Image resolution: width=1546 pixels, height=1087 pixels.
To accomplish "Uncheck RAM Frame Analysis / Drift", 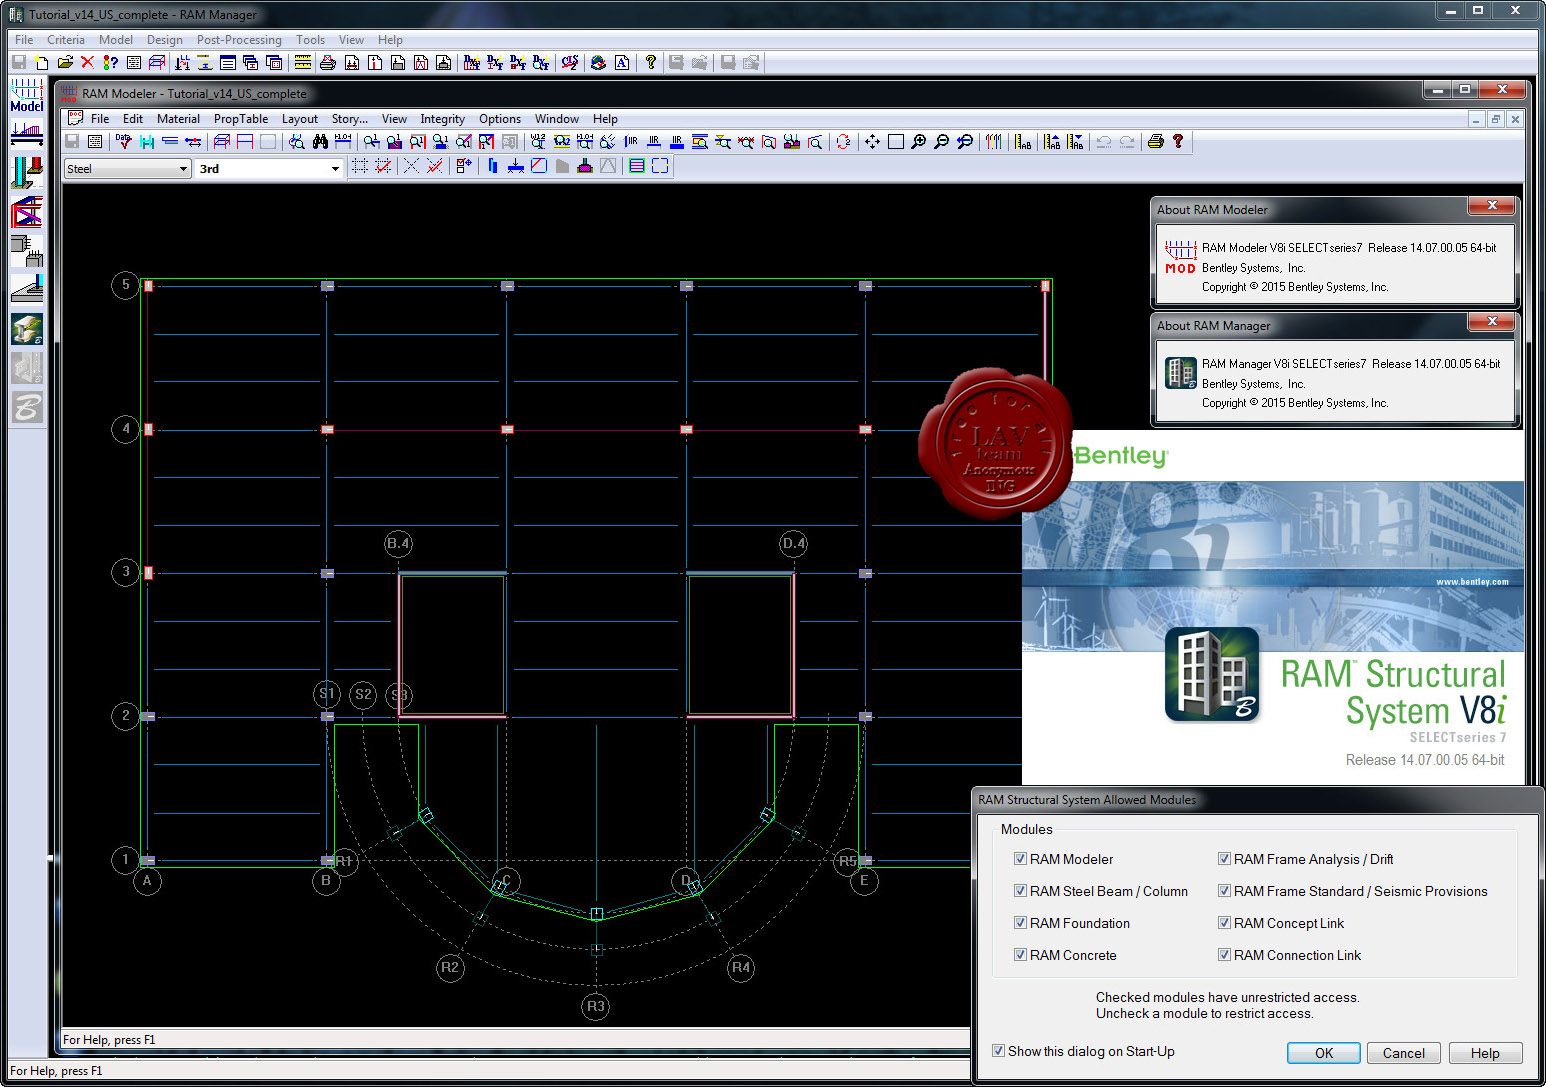I will tap(1224, 859).
